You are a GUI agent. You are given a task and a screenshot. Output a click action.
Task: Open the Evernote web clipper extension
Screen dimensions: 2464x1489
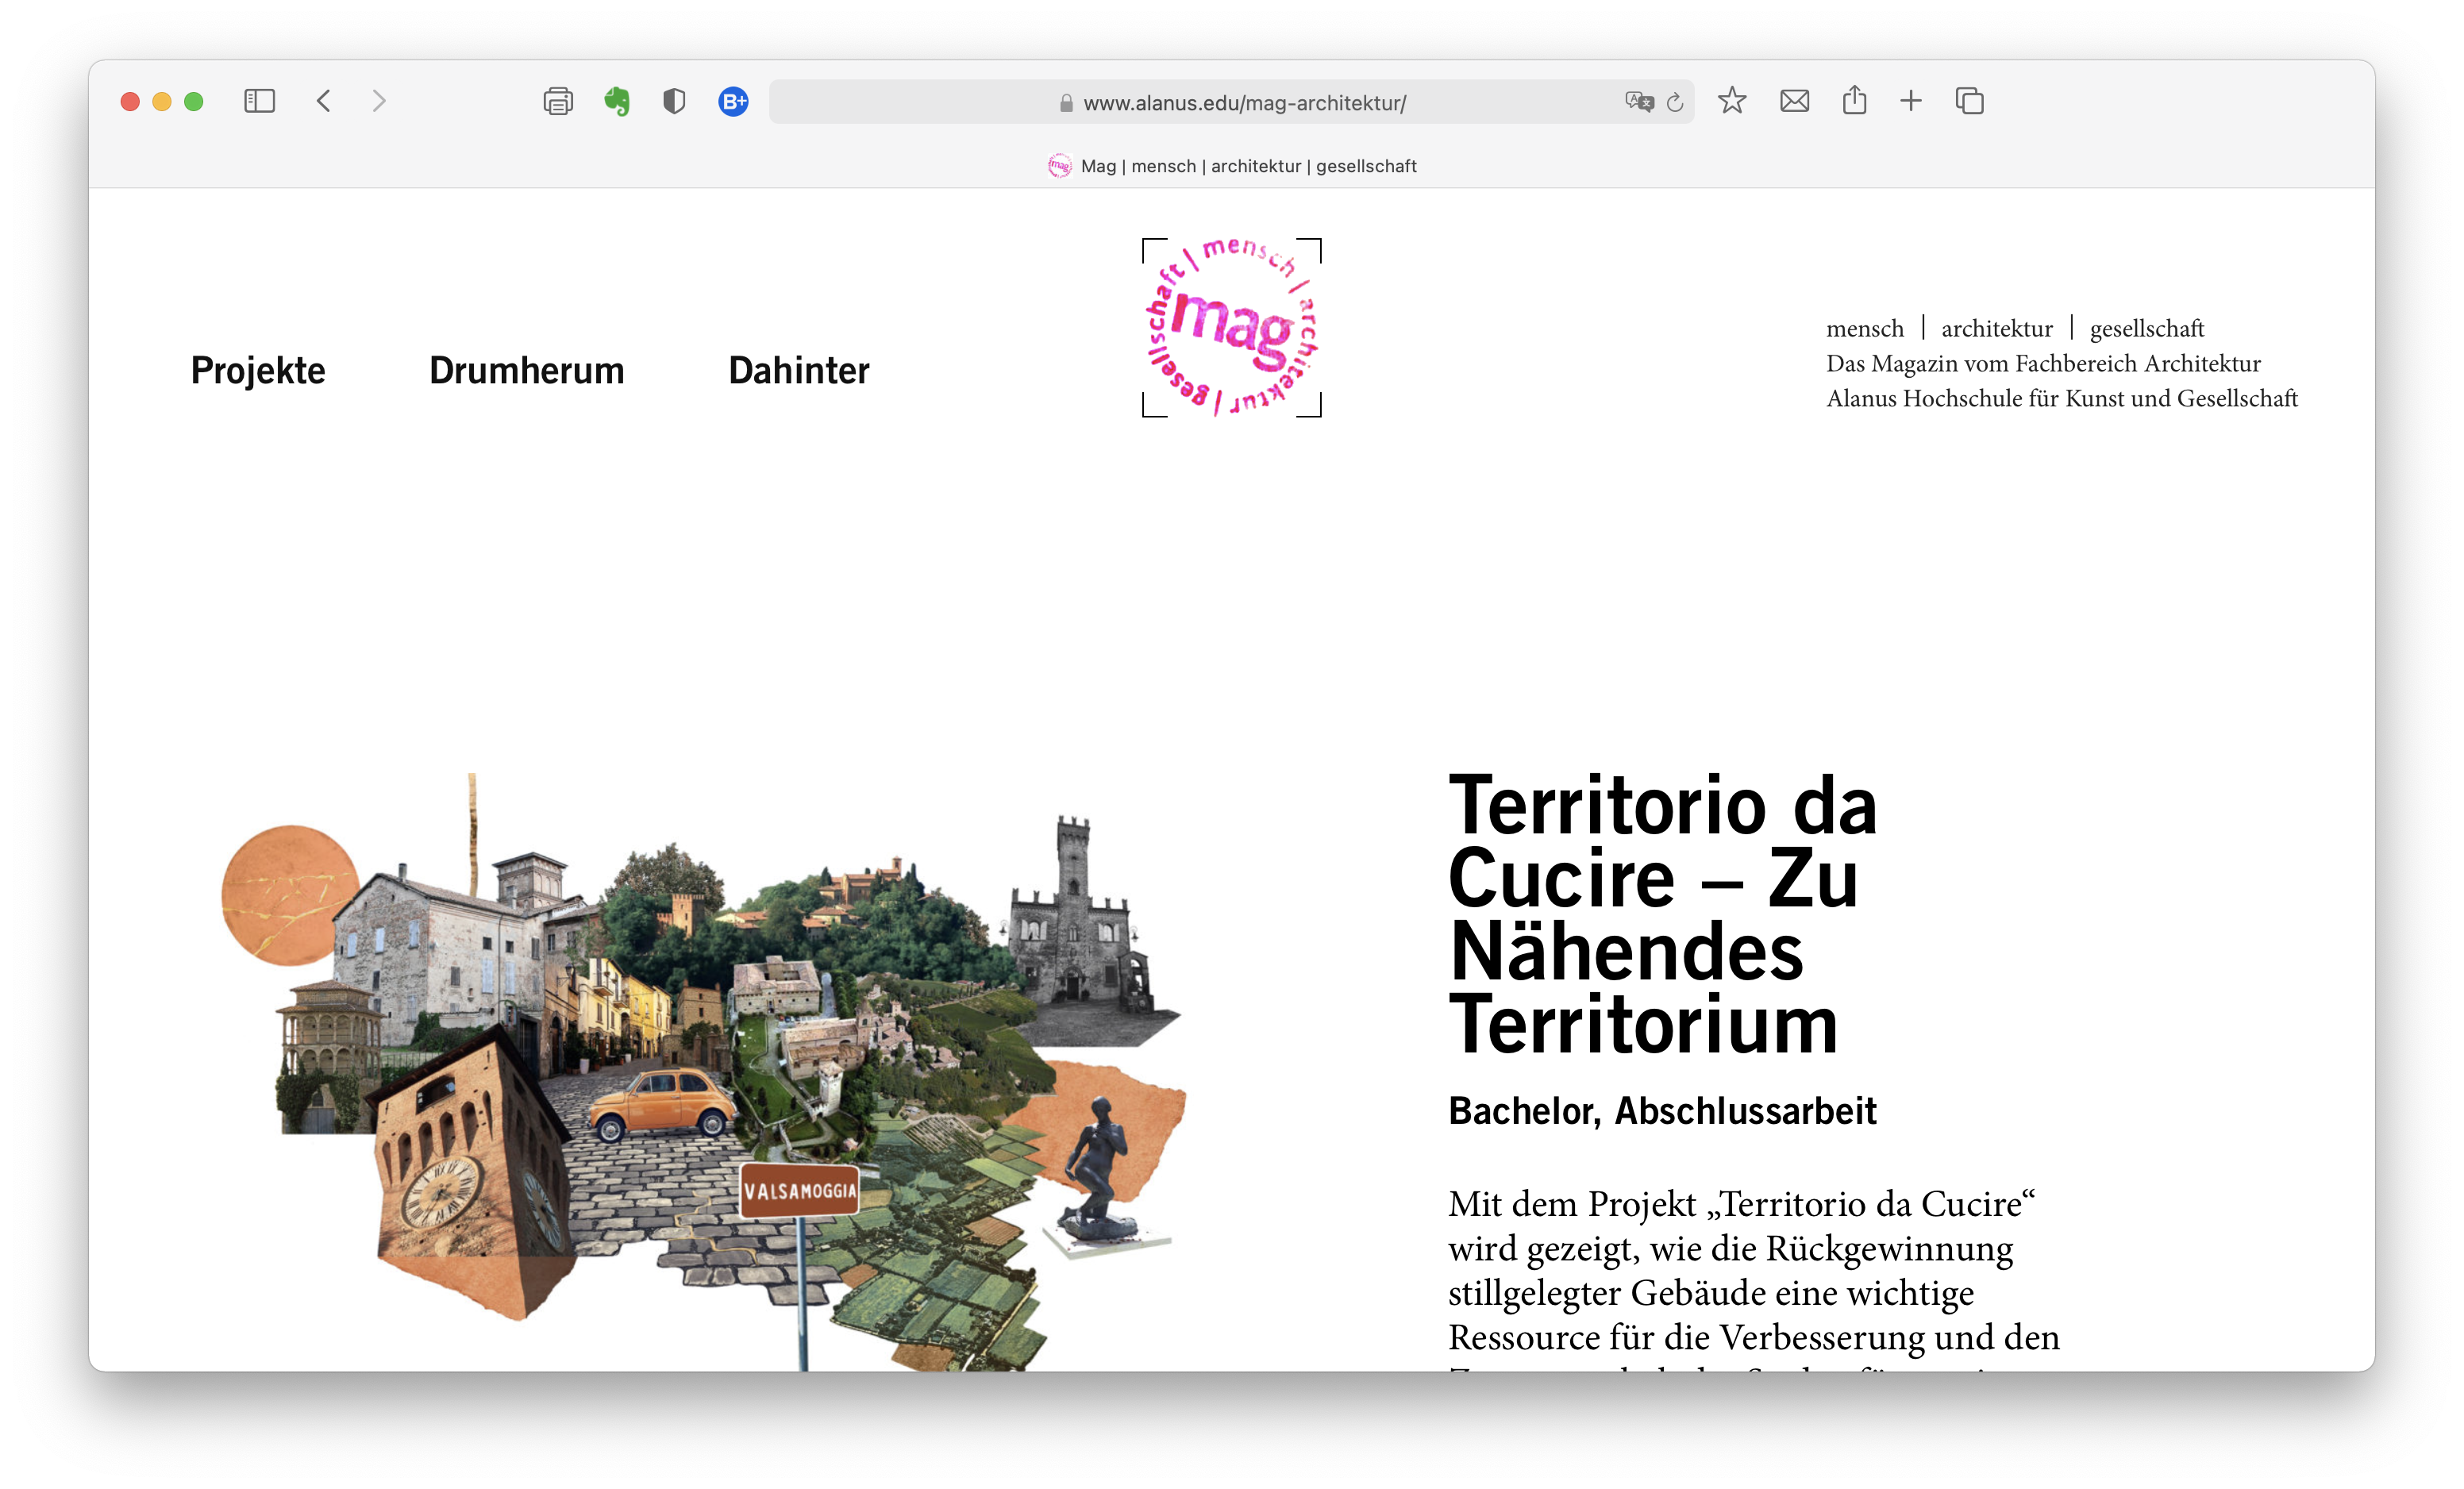[x=617, y=101]
